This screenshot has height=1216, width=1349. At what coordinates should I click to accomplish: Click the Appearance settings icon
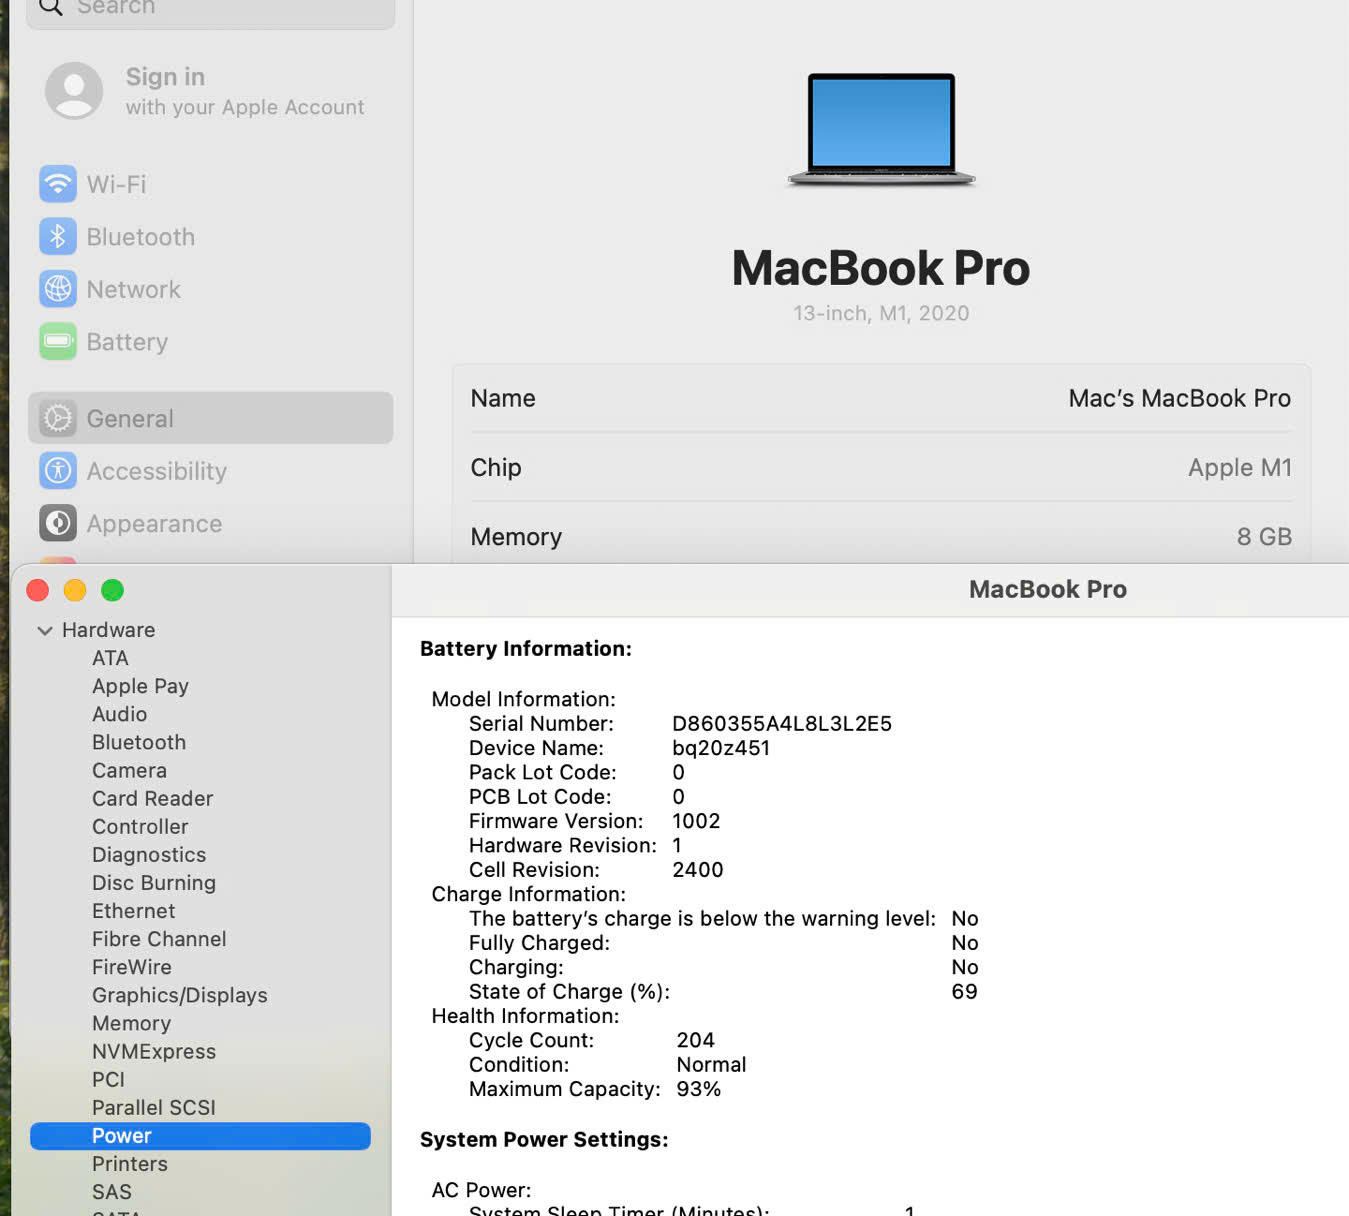(58, 523)
